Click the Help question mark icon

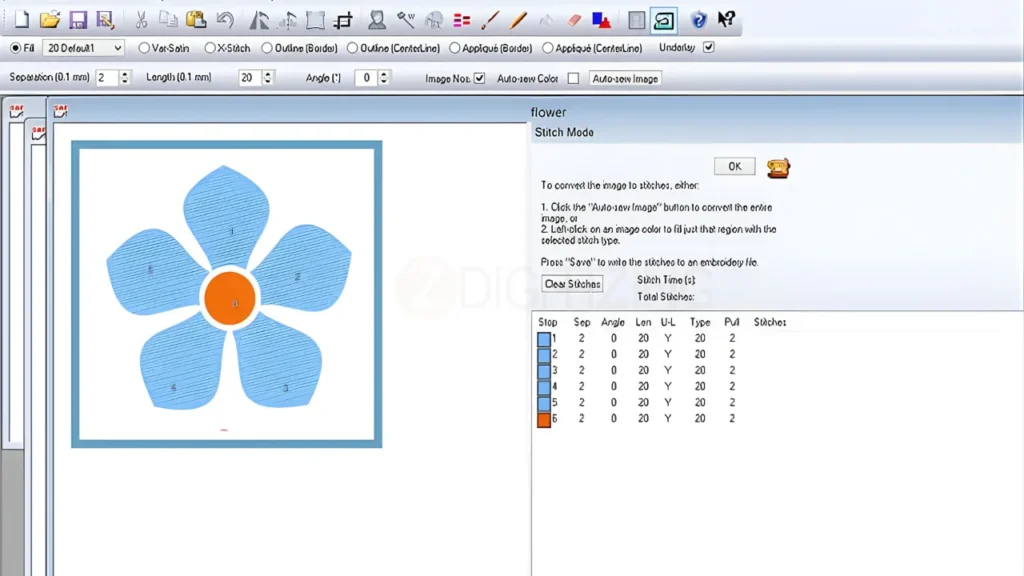(x=698, y=20)
